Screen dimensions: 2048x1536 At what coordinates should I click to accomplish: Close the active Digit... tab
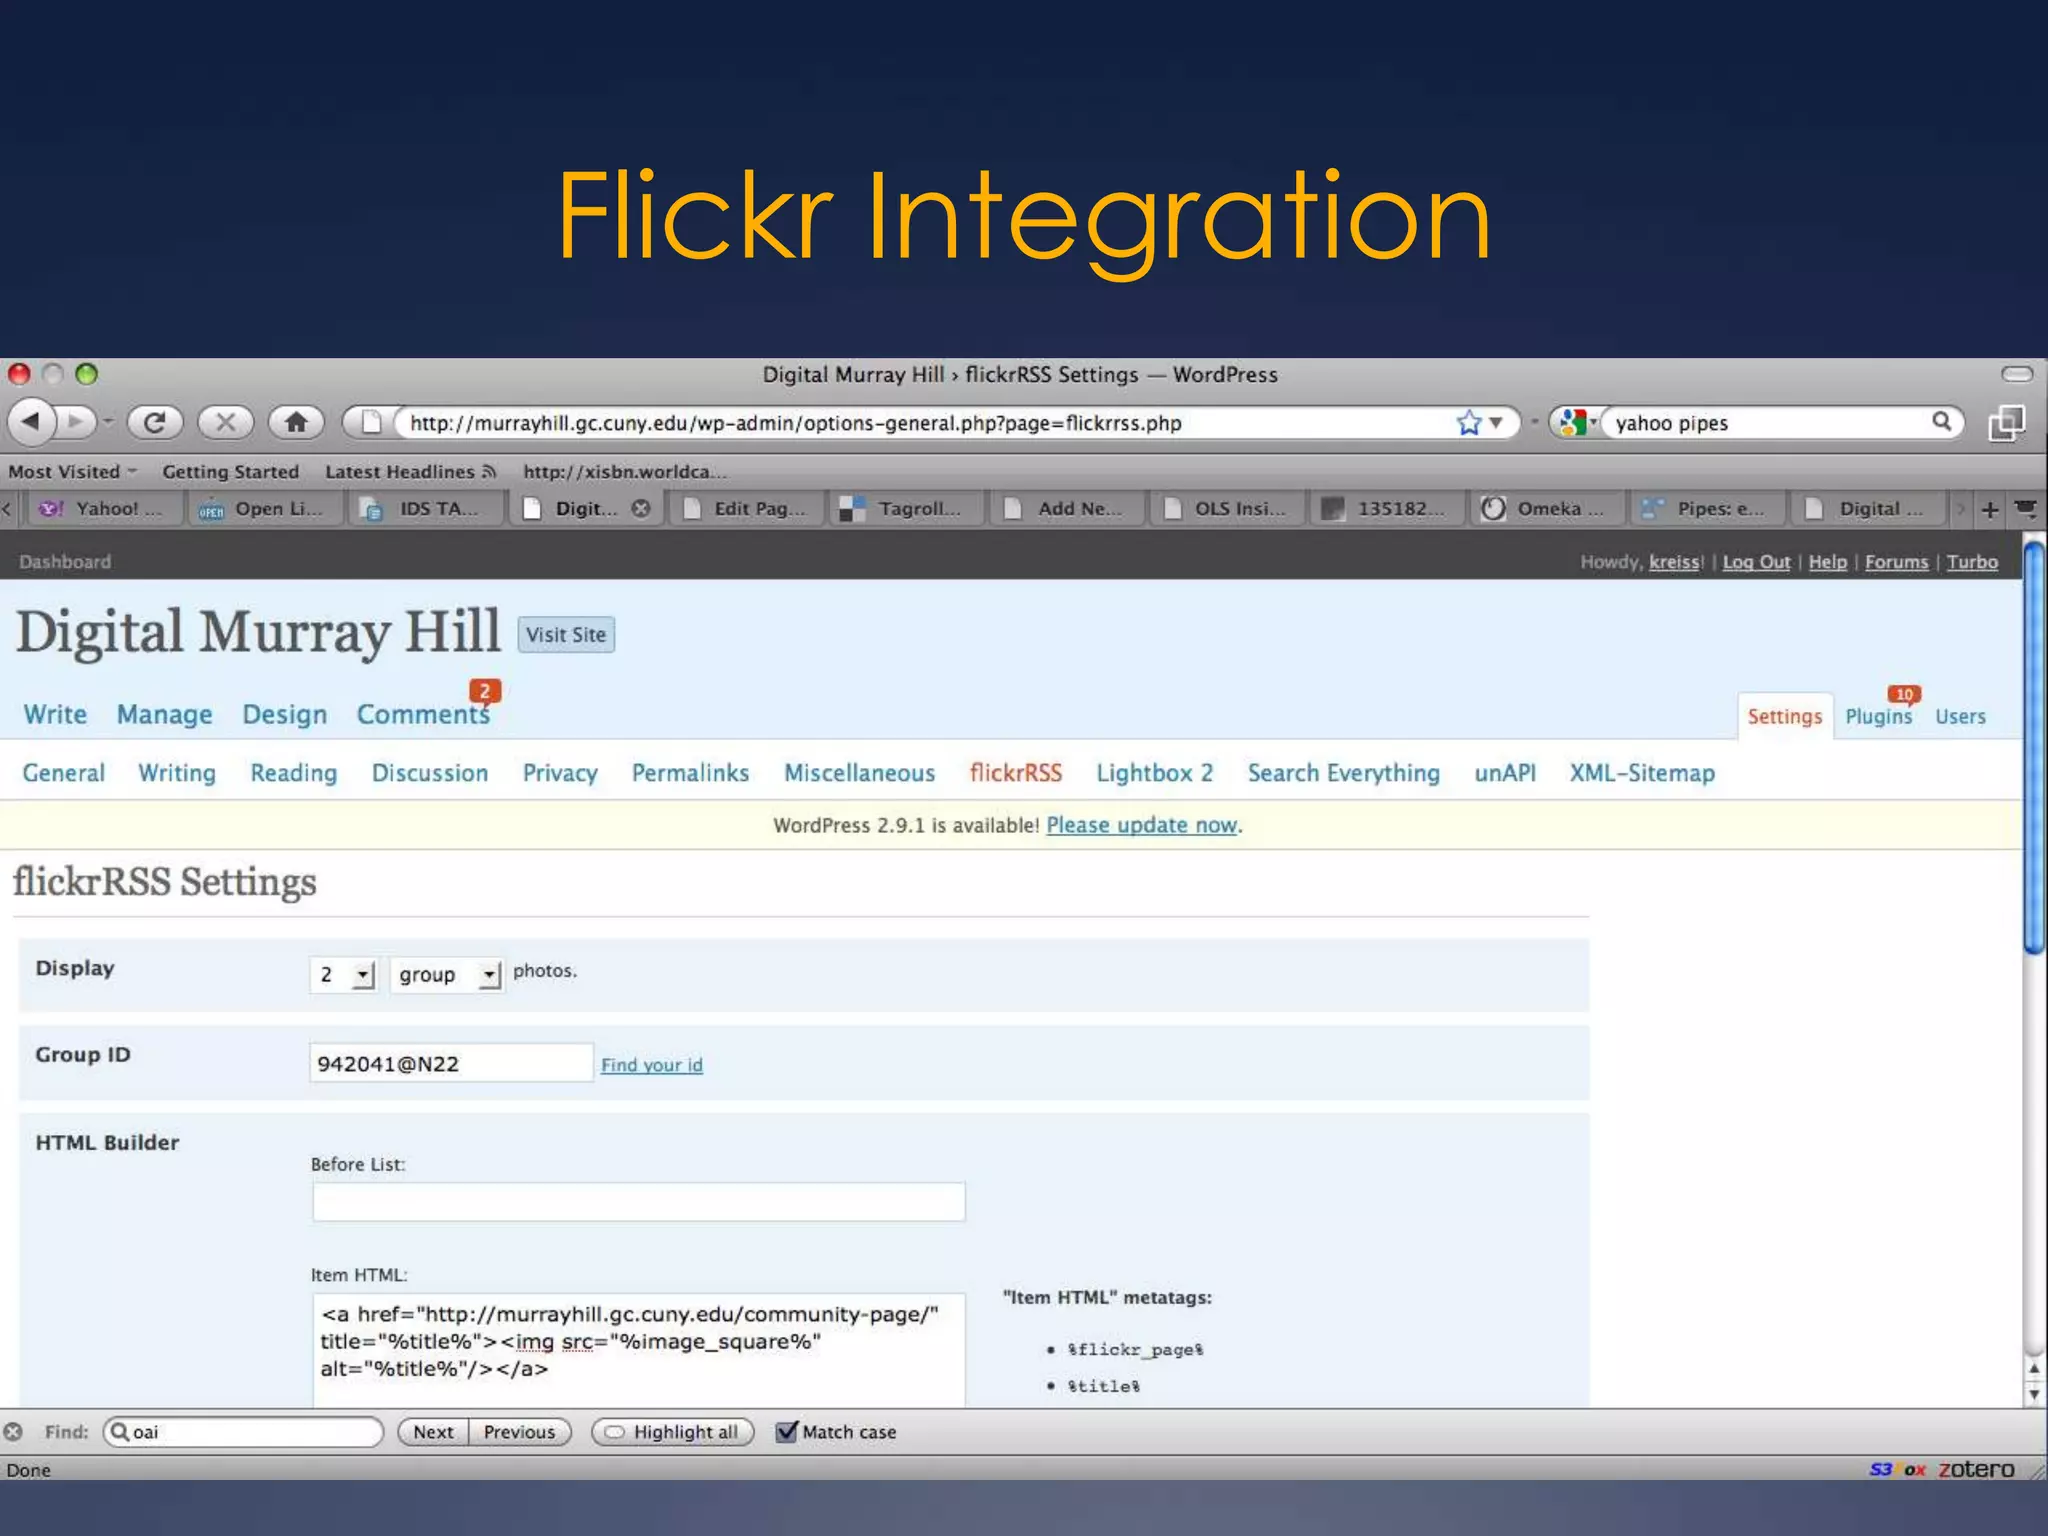click(641, 508)
